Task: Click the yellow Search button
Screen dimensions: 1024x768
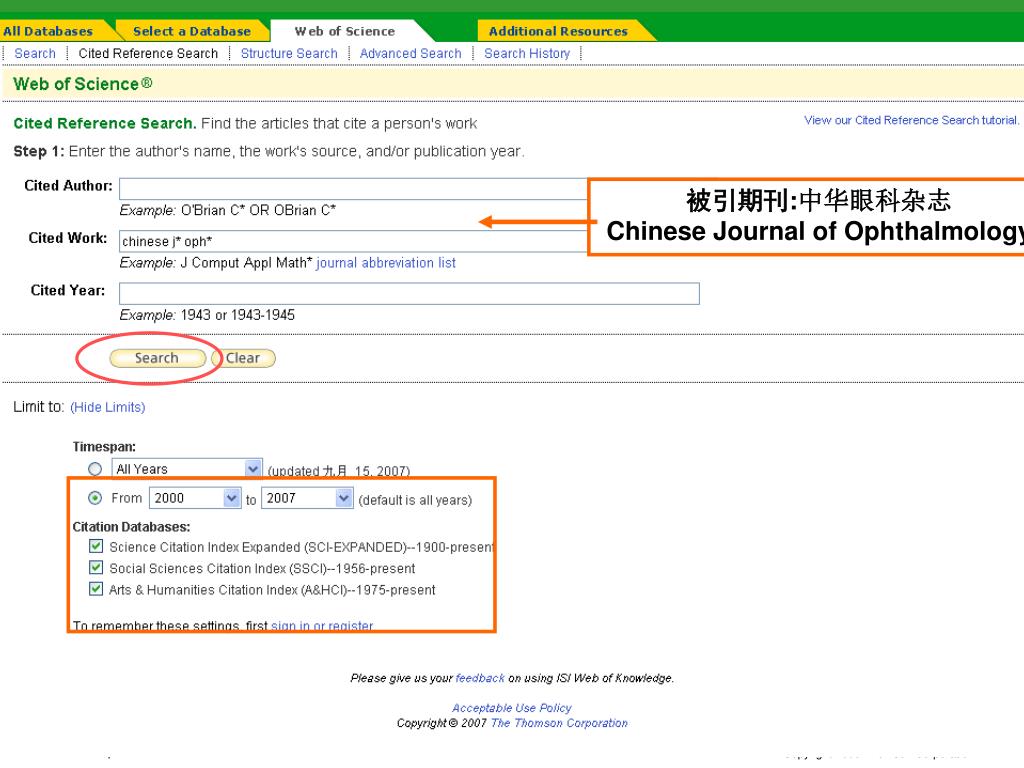Action: [157, 358]
